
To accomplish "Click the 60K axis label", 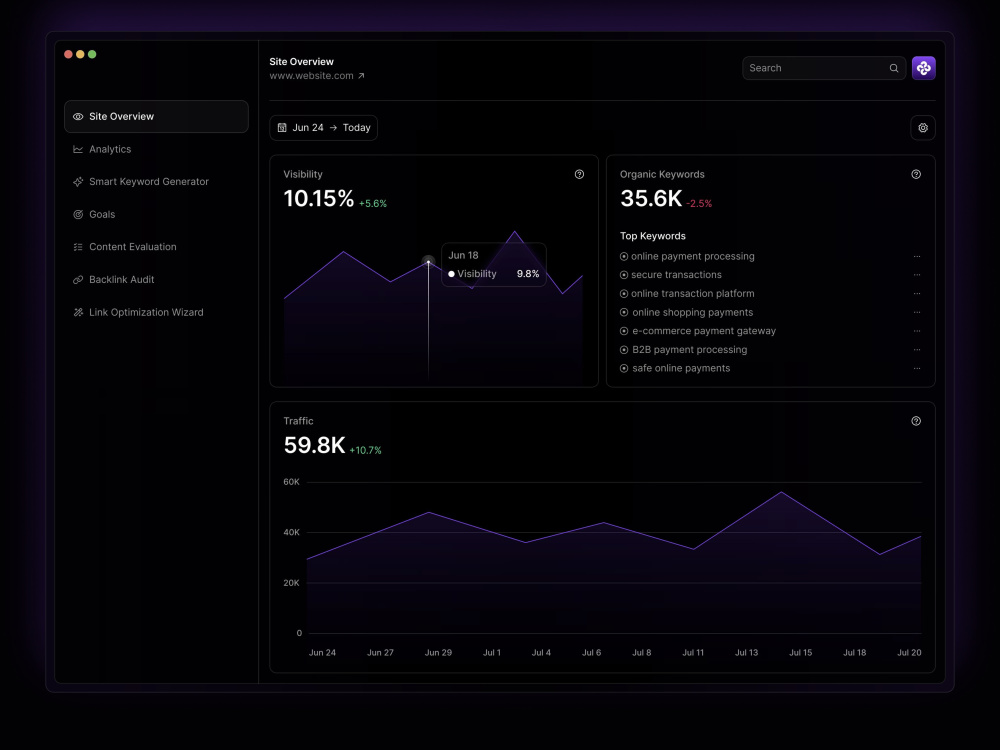I will click(x=291, y=482).
